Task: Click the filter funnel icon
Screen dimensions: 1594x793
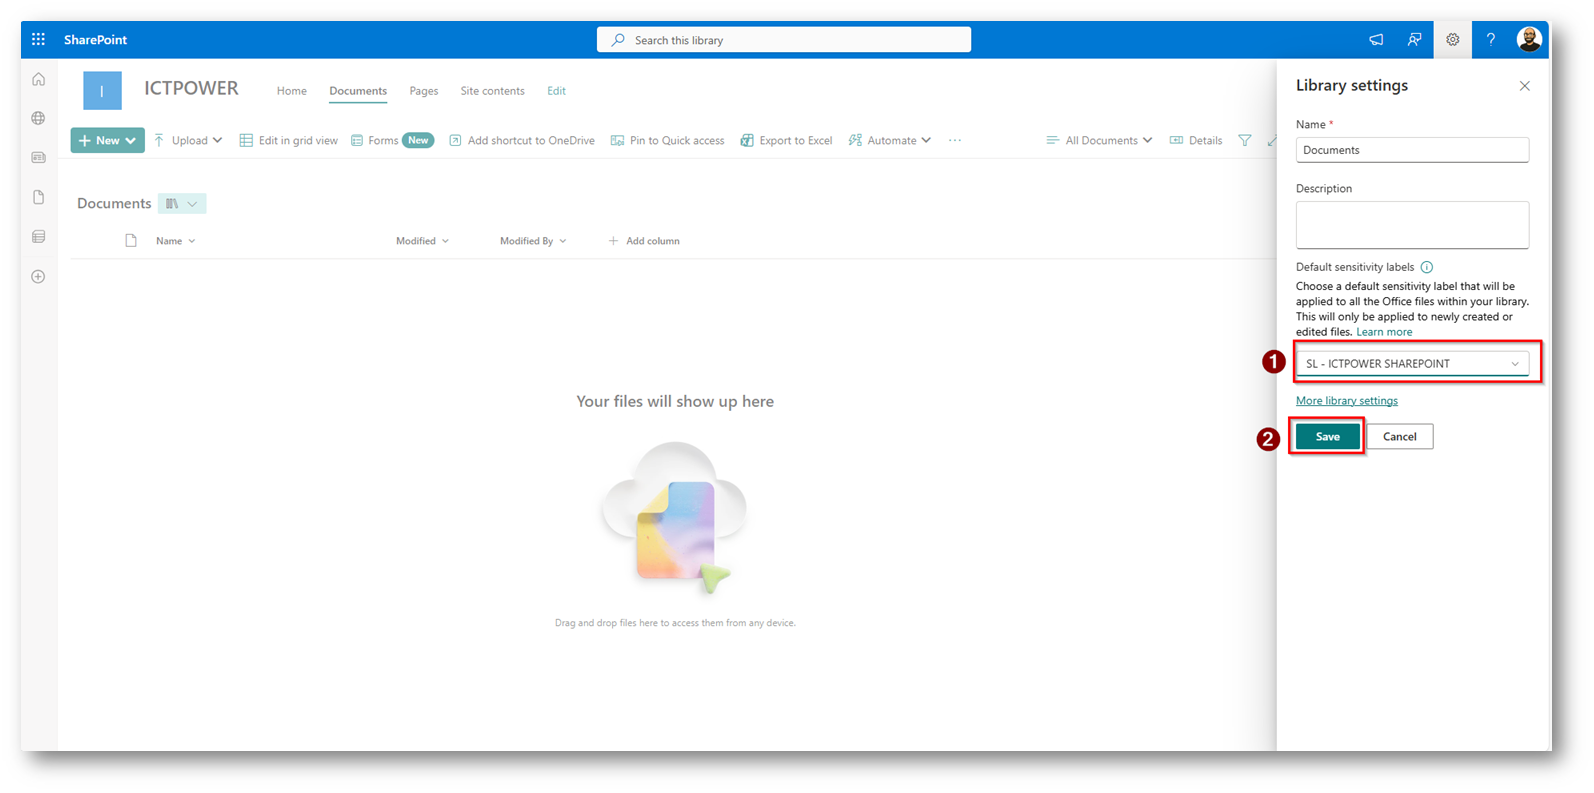Action: (1245, 141)
